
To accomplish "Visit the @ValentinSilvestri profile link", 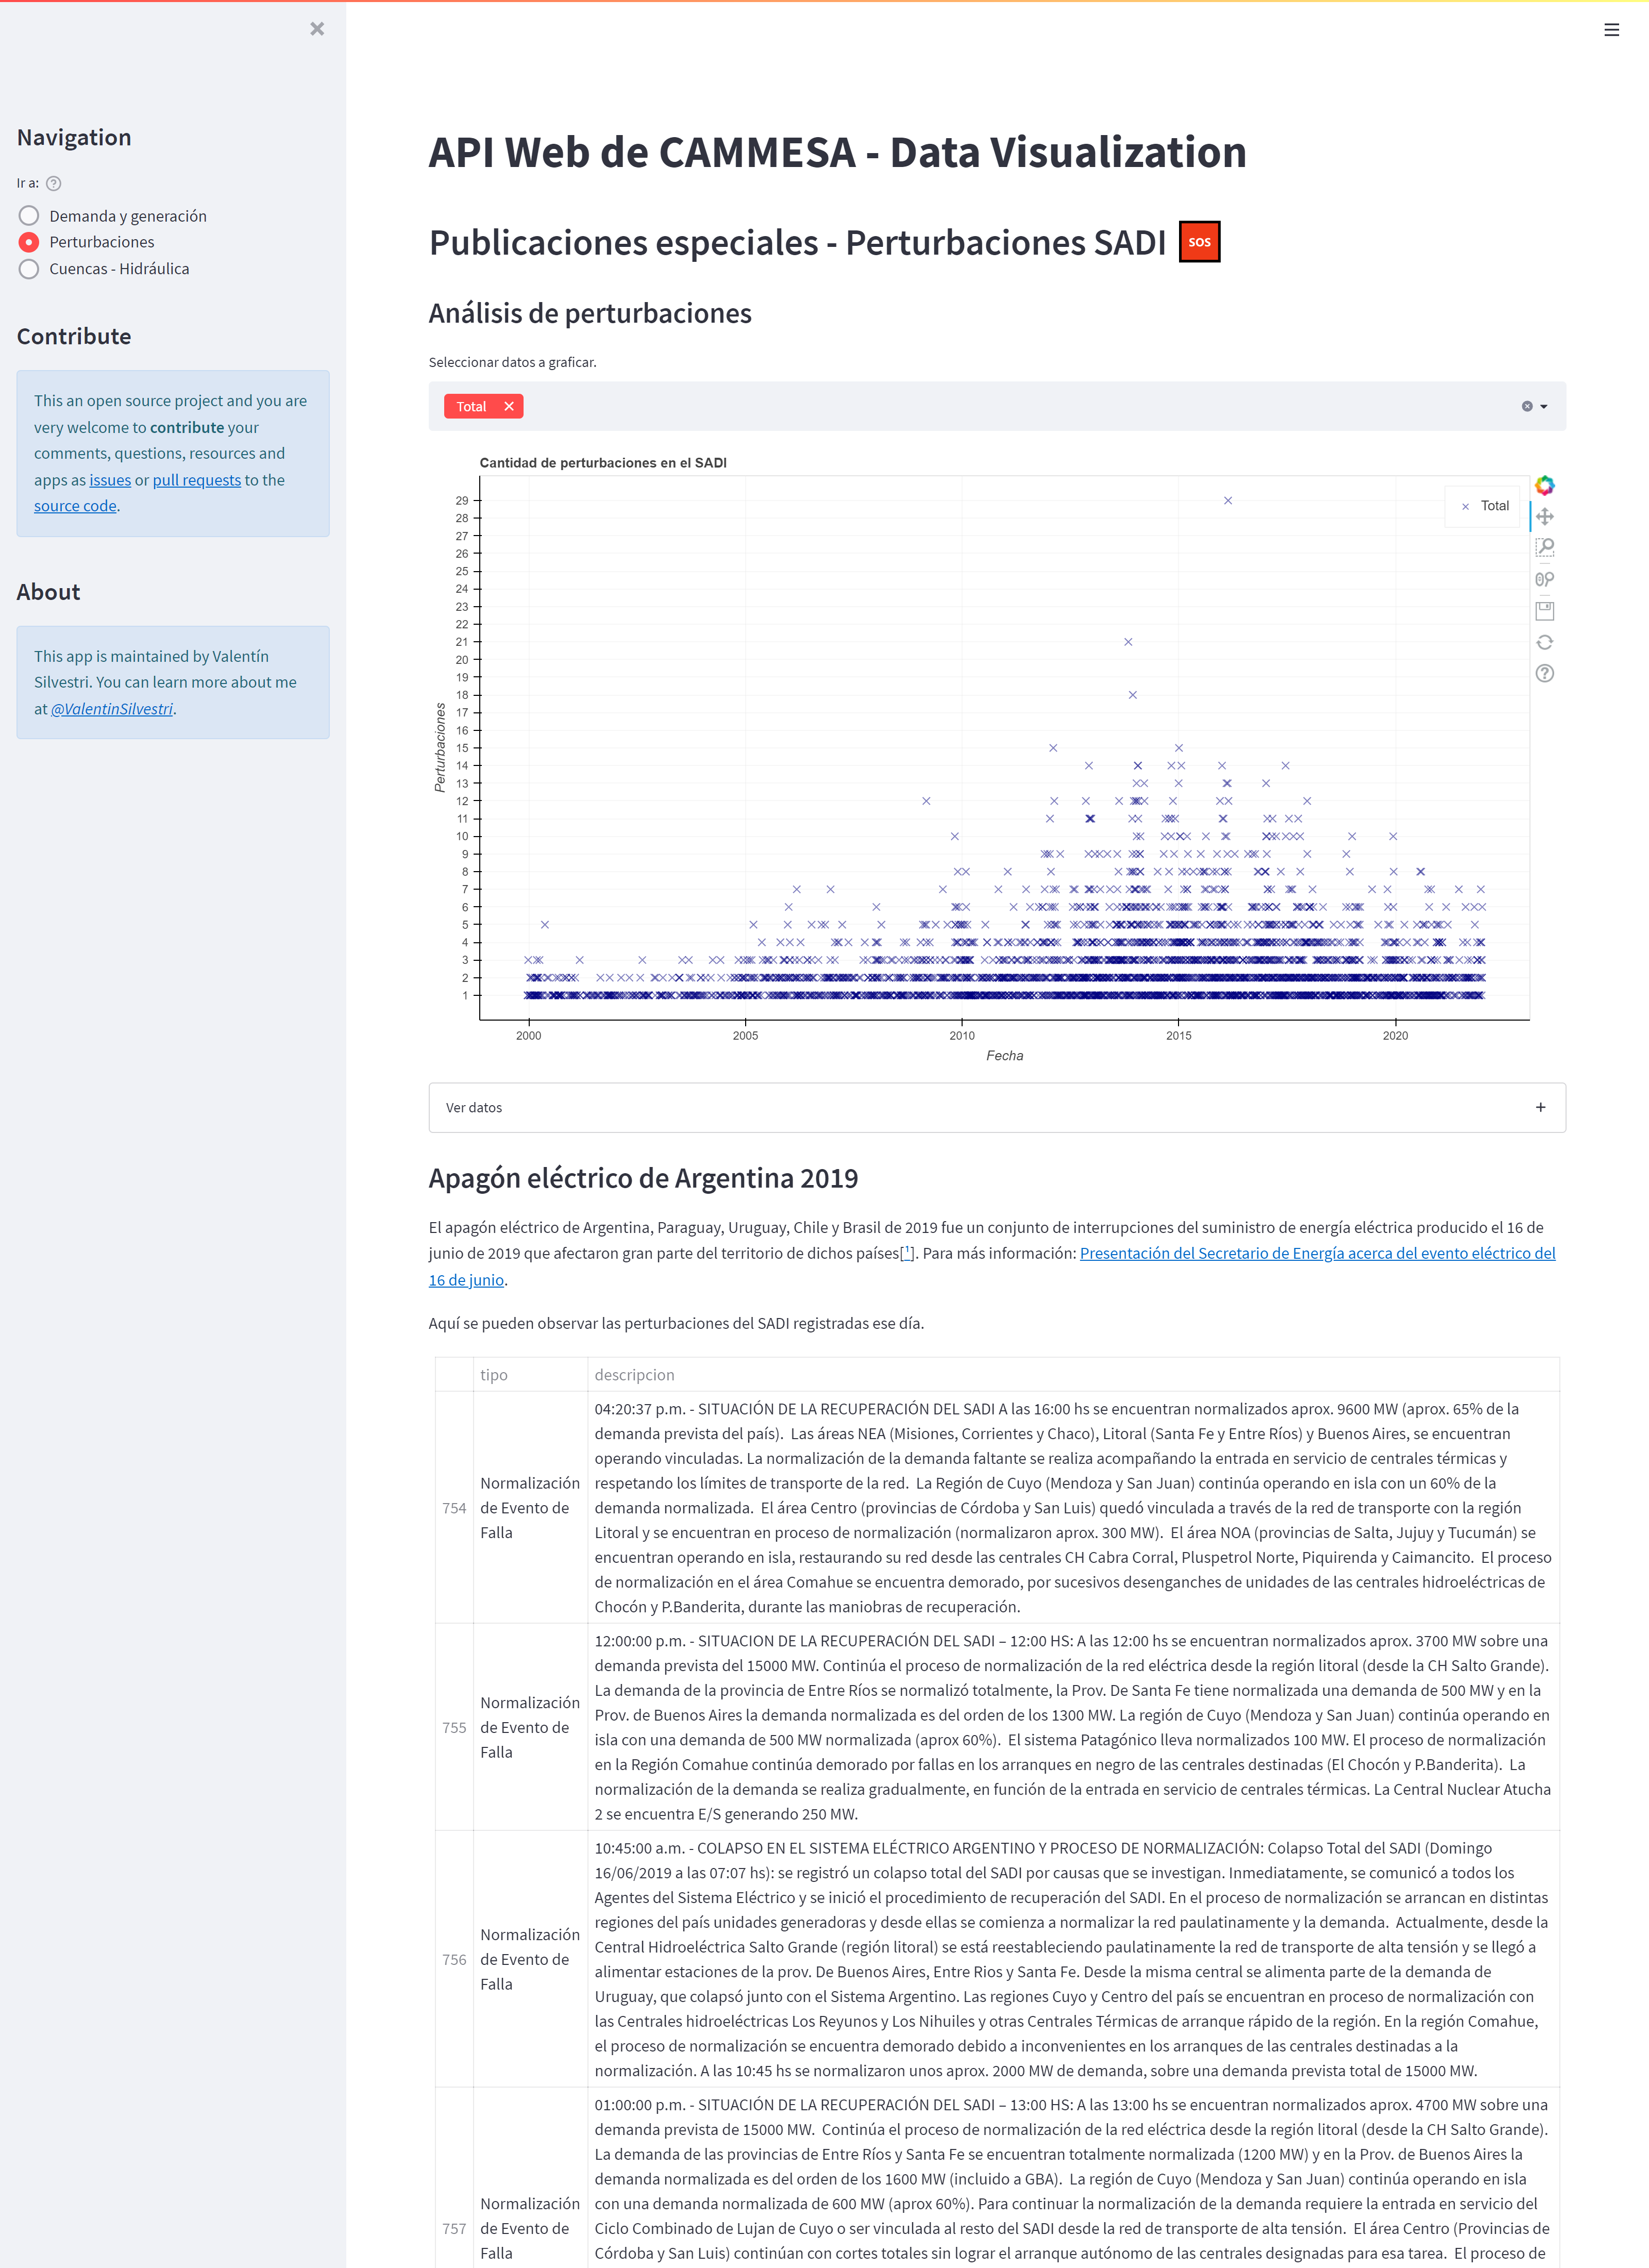I will tap(112, 709).
